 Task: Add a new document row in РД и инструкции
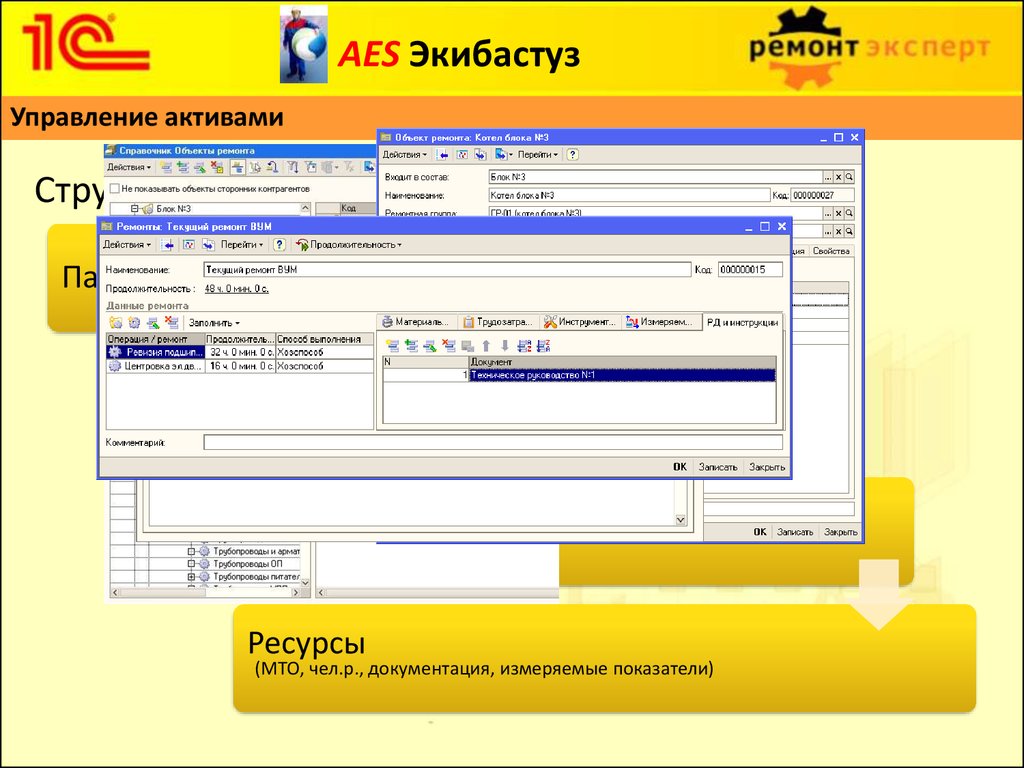[x=392, y=346]
